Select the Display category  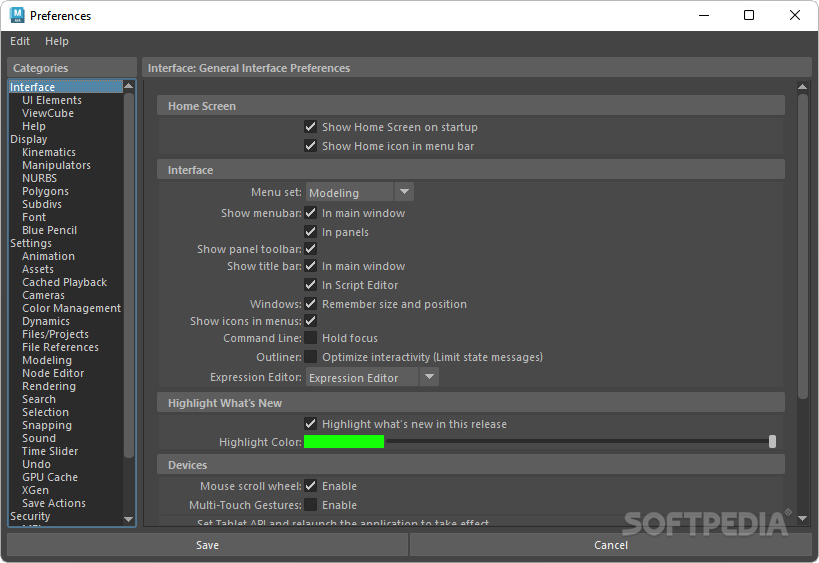coord(28,139)
